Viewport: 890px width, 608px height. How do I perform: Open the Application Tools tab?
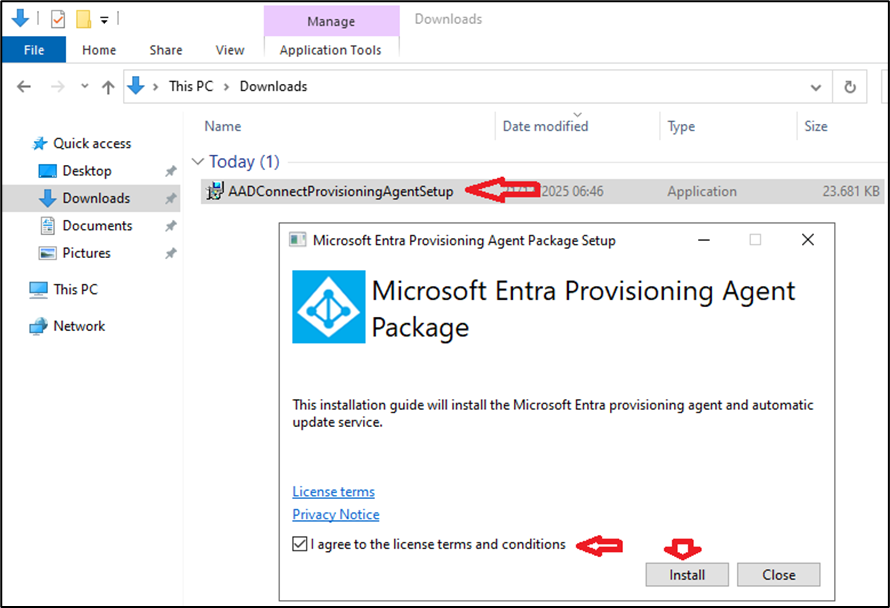[x=330, y=50]
